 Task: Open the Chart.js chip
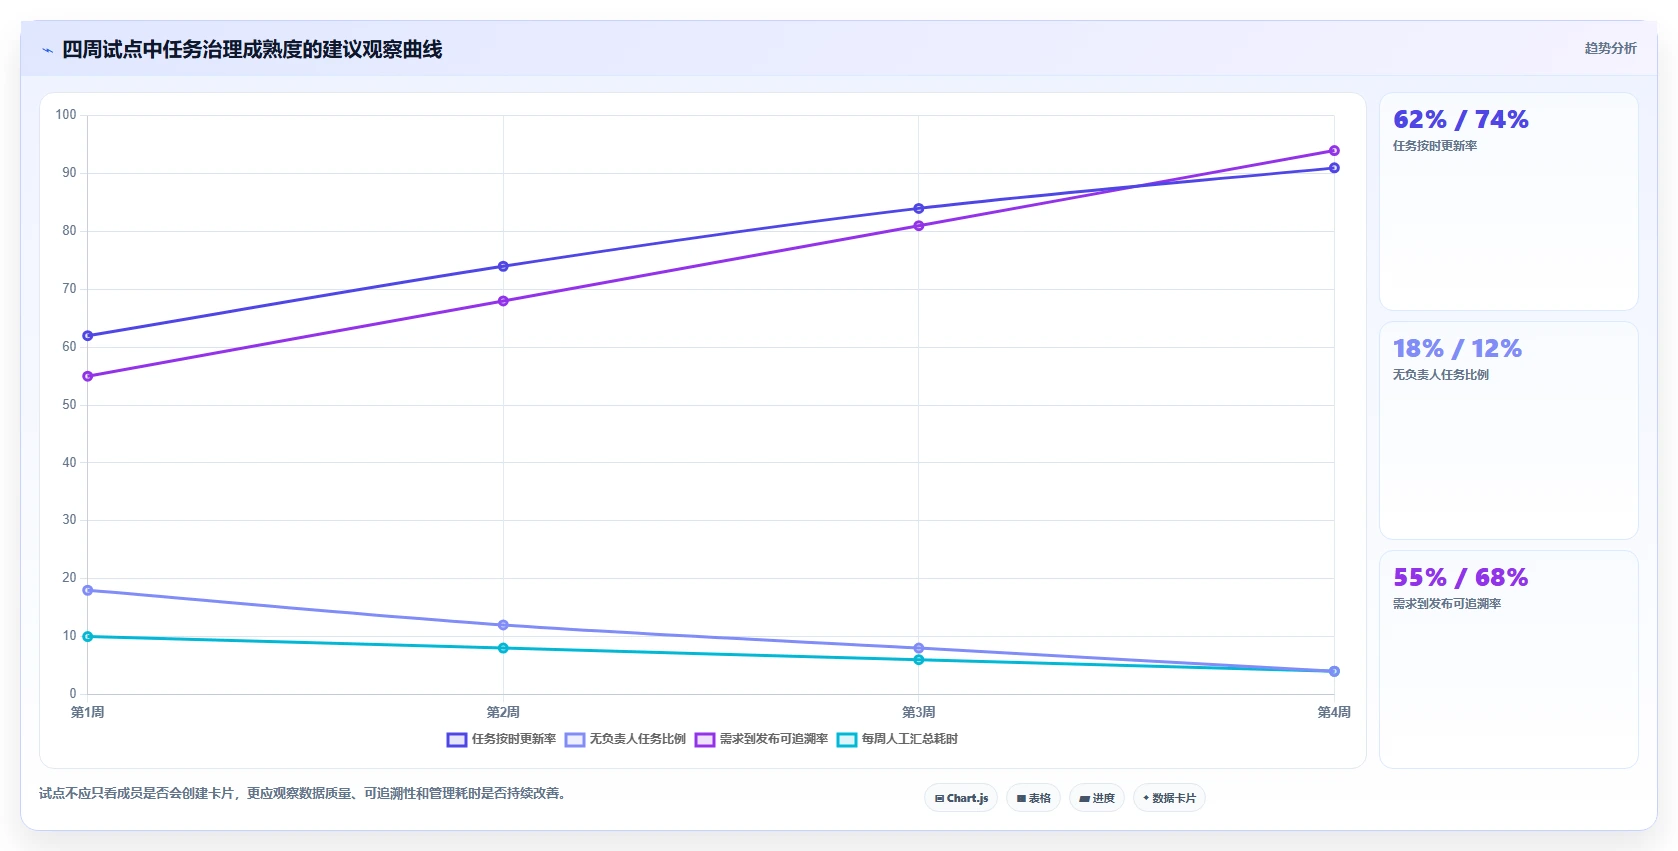pos(961,798)
